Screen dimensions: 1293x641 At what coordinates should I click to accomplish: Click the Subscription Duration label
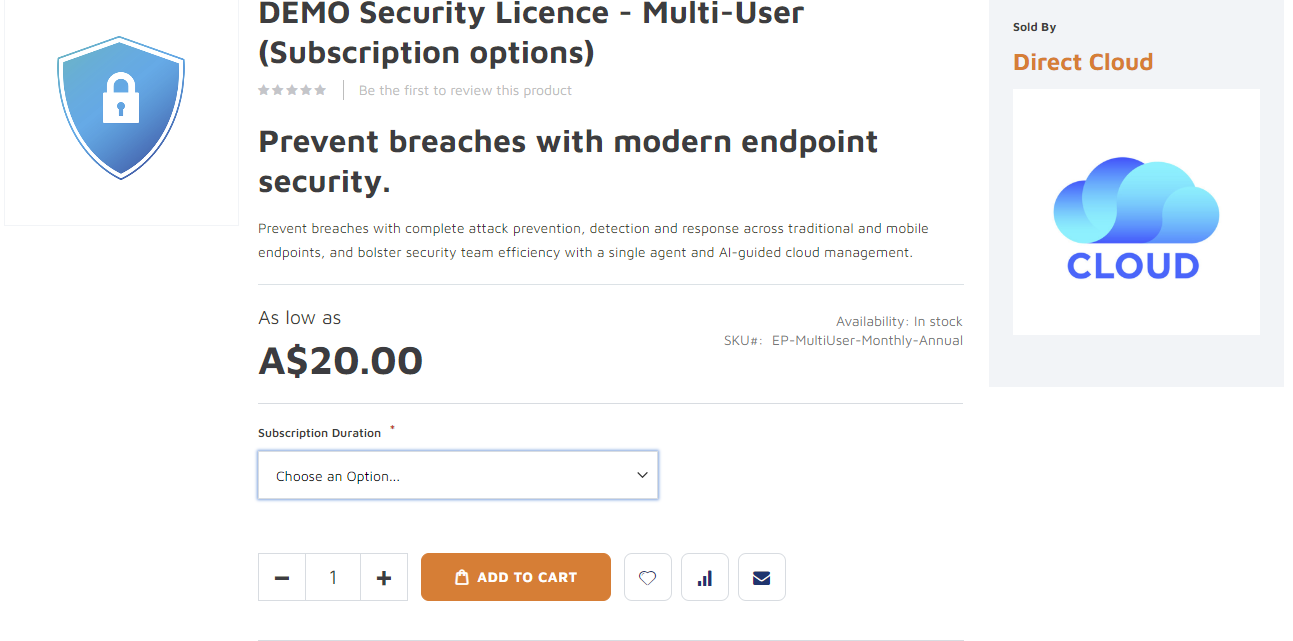coord(319,433)
